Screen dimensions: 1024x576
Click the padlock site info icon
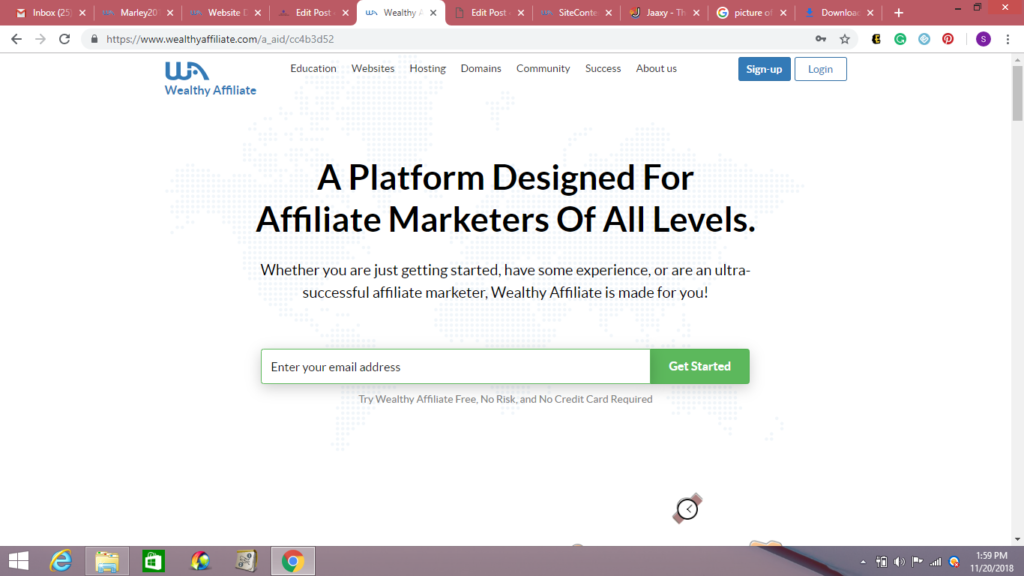click(94, 39)
